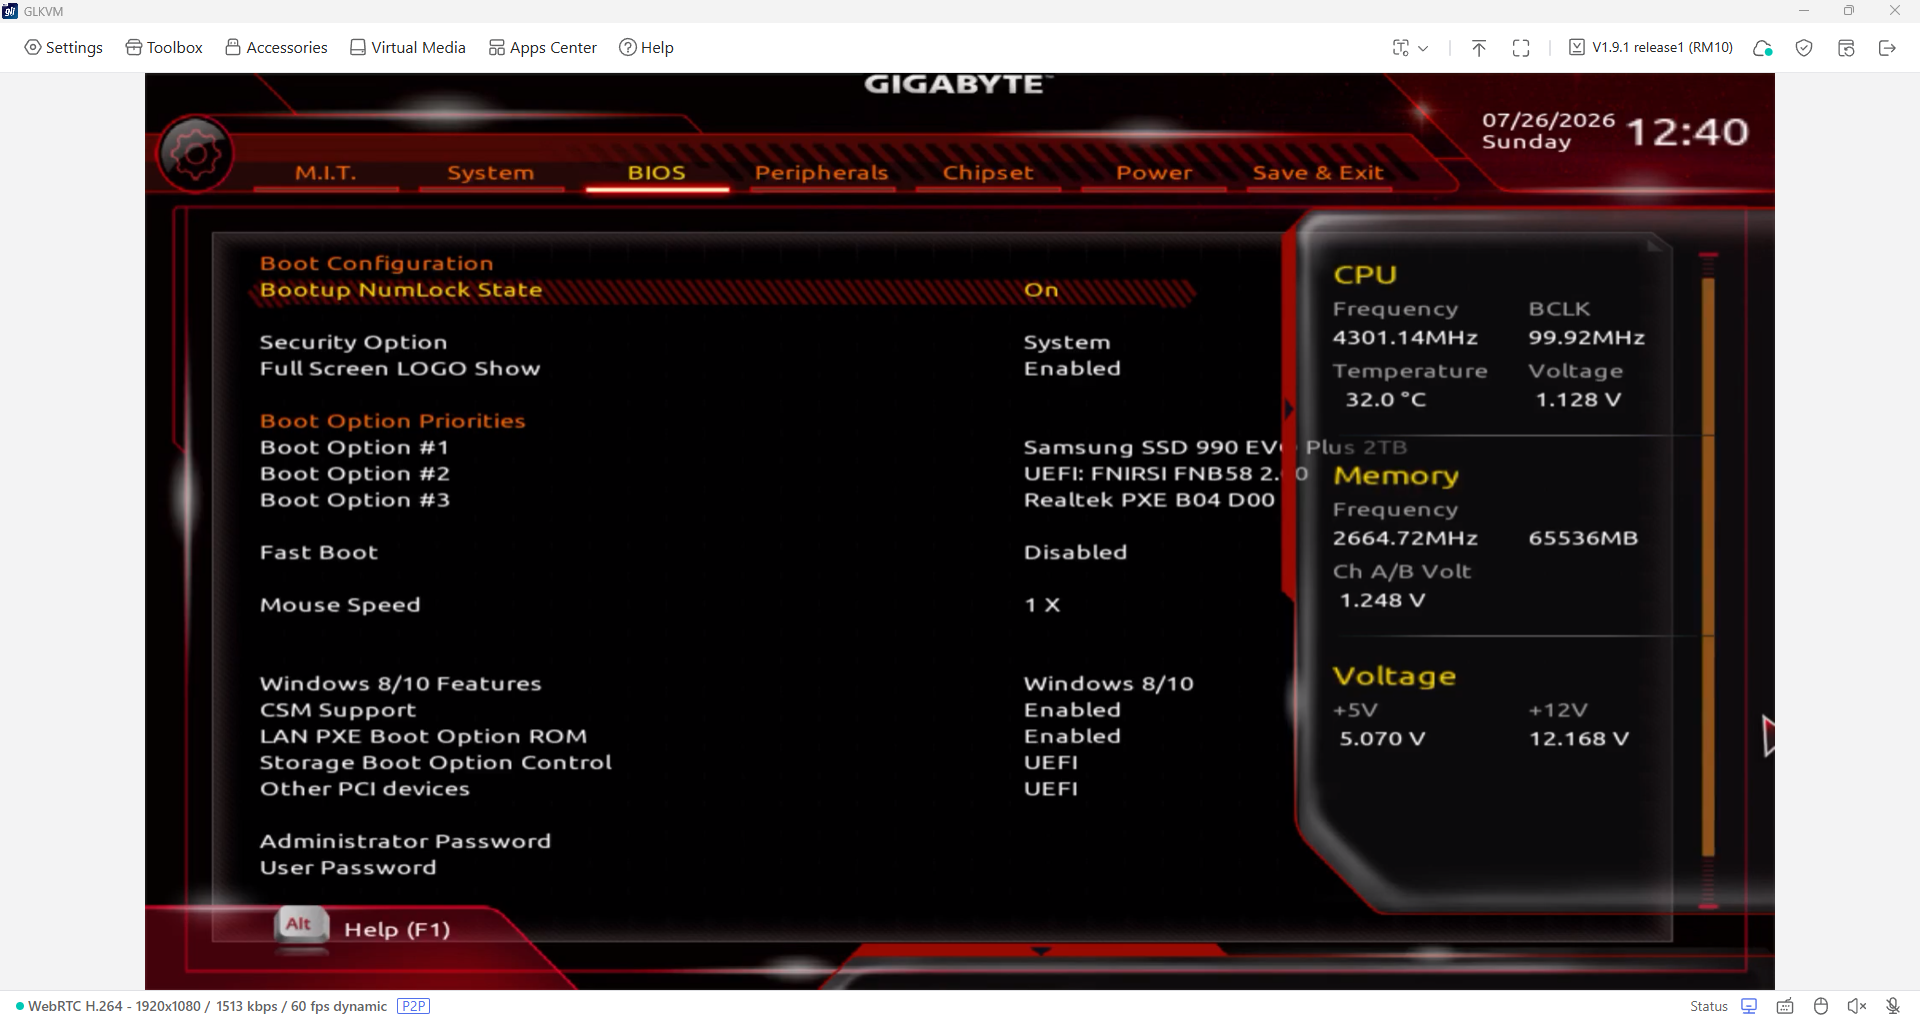Click the video monitor status icon
Image resolution: width=1920 pixels, height=1032 pixels.
1749,1006
